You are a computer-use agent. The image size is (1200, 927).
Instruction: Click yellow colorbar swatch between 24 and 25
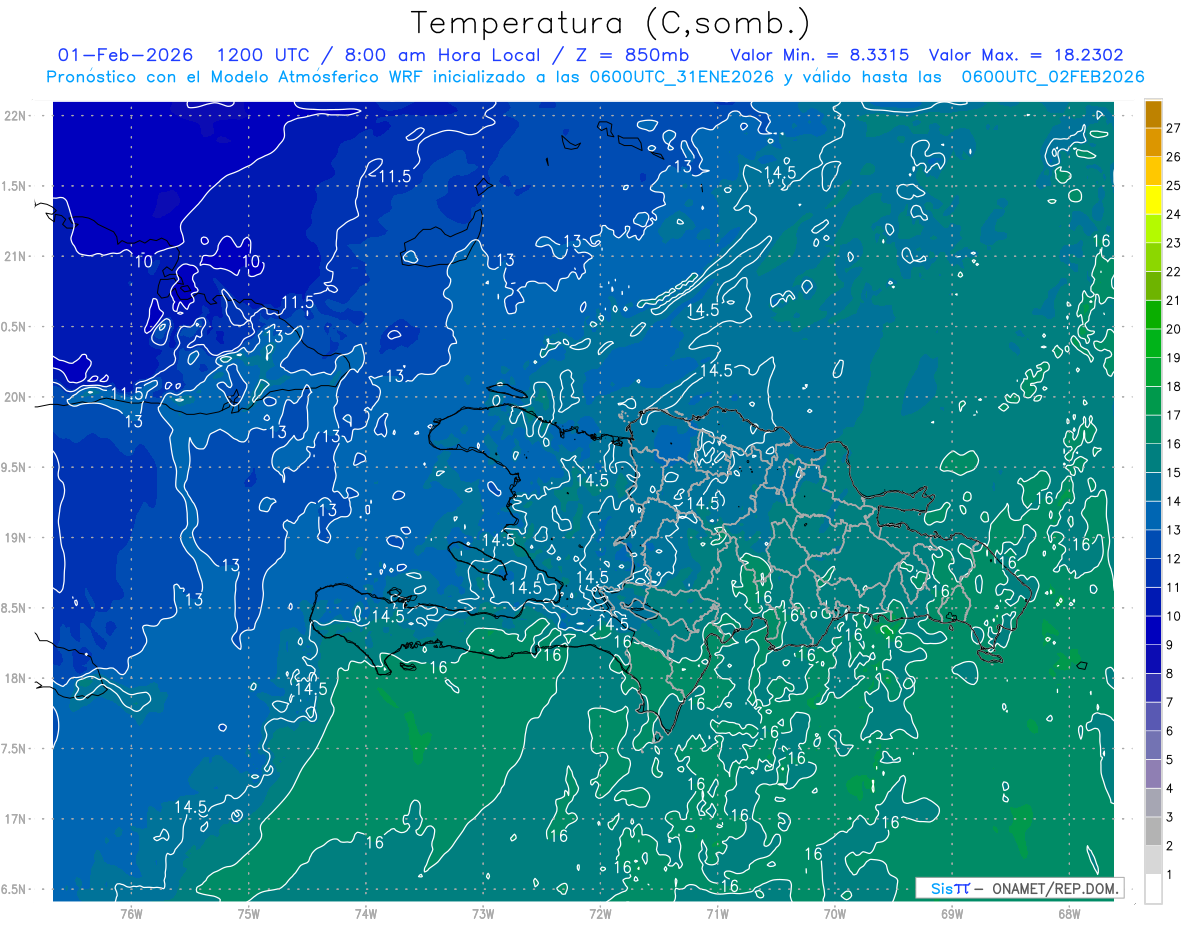[x=1153, y=201]
